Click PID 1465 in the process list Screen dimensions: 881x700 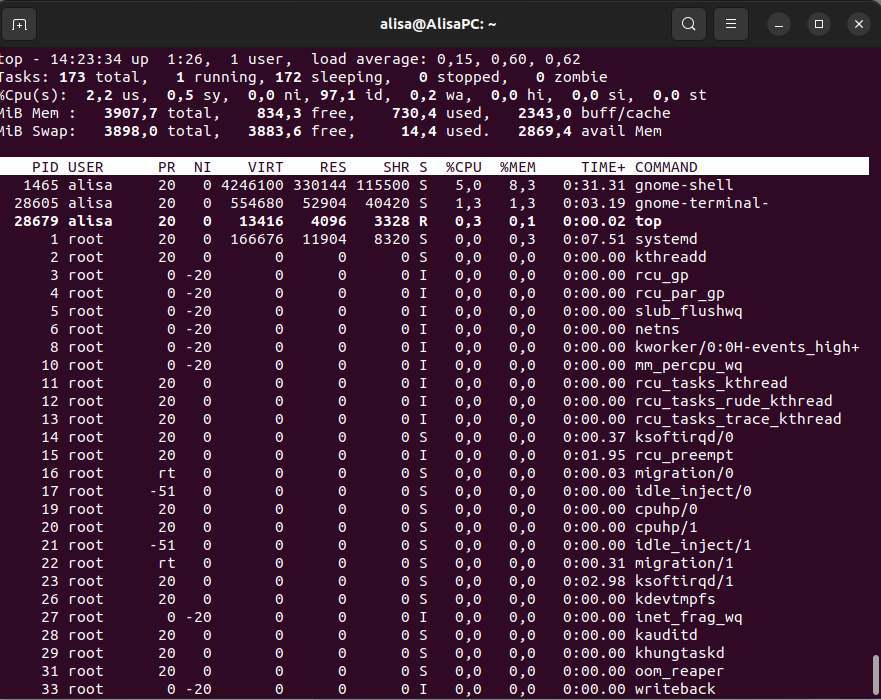(40, 185)
